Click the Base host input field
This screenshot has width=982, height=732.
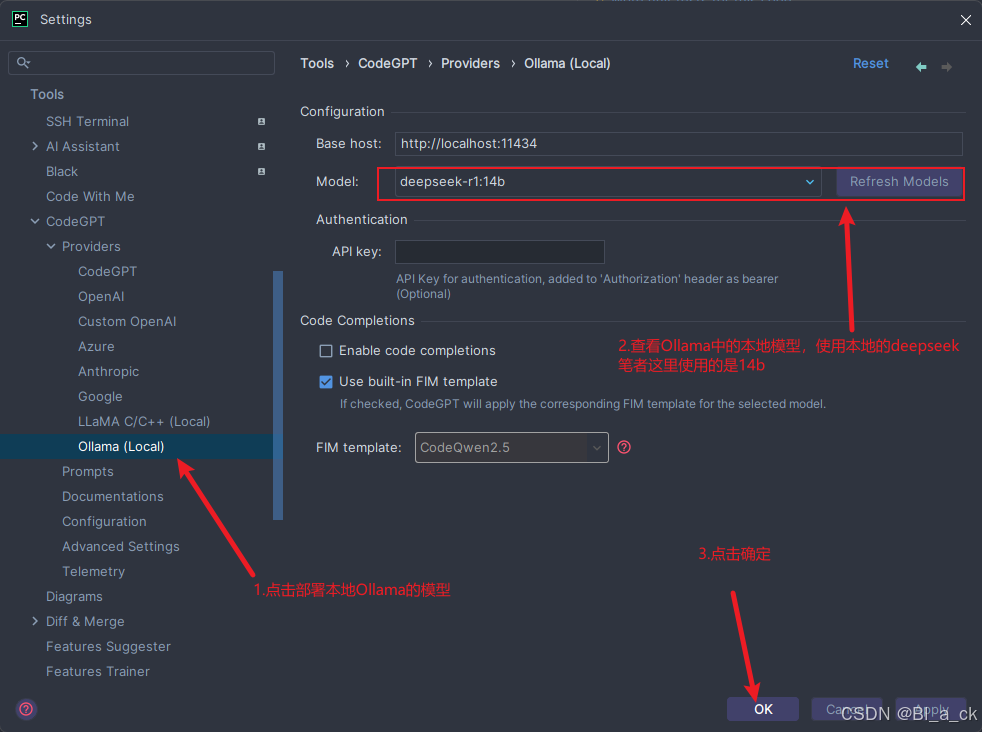678,143
